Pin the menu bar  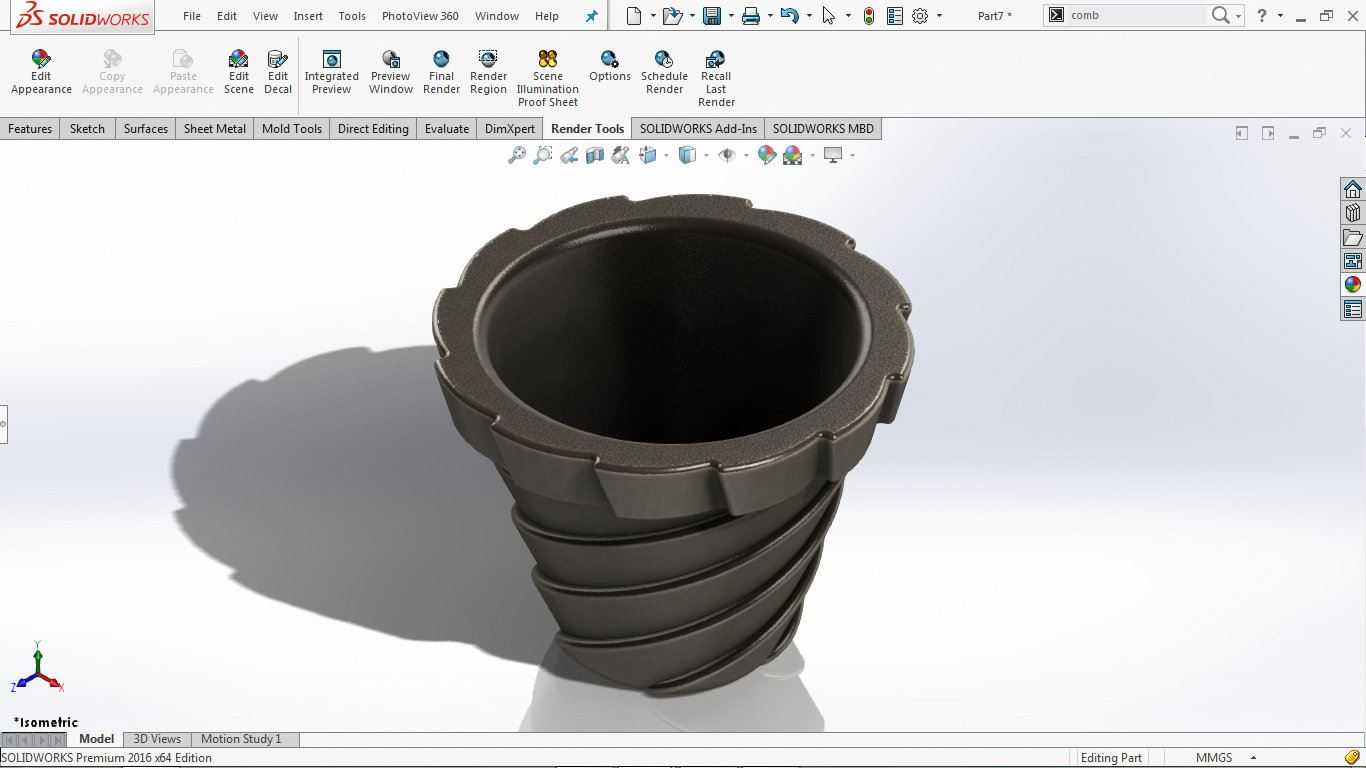[x=591, y=16]
